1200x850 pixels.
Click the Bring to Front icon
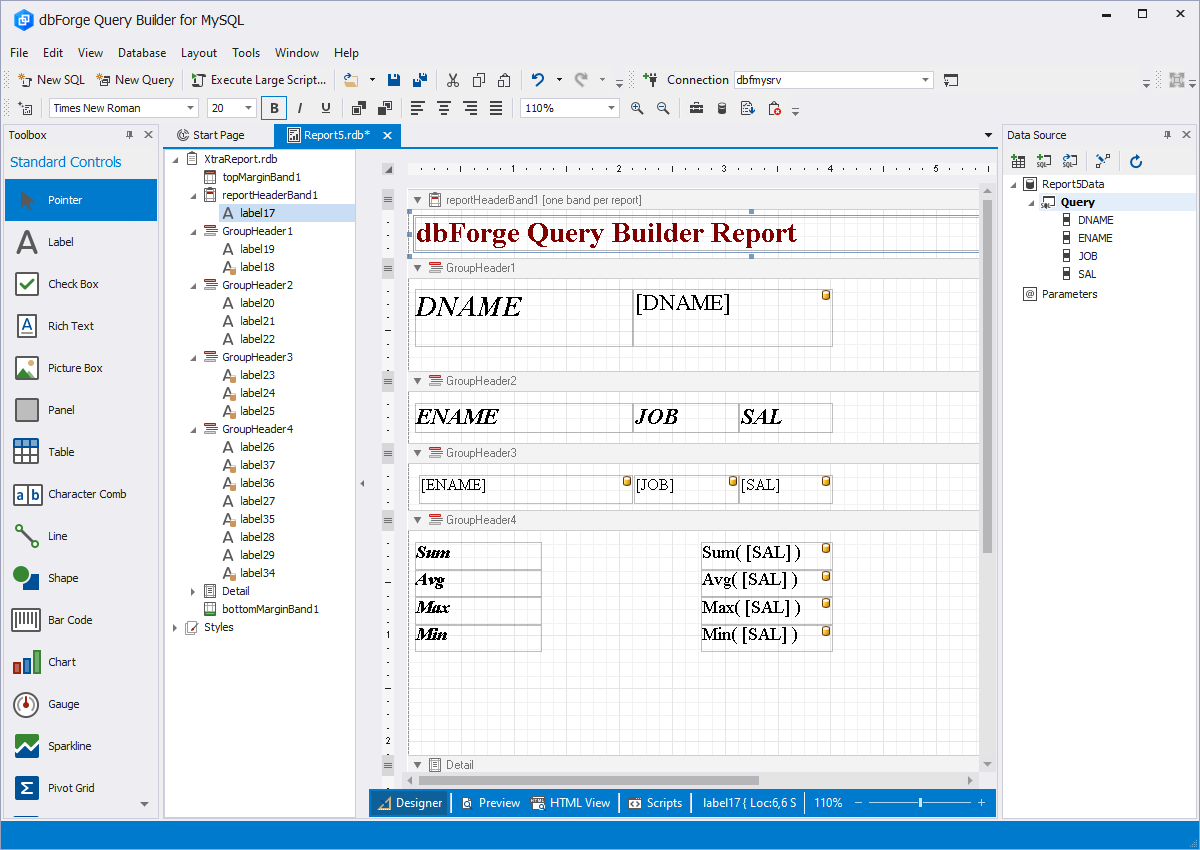tap(359, 108)
